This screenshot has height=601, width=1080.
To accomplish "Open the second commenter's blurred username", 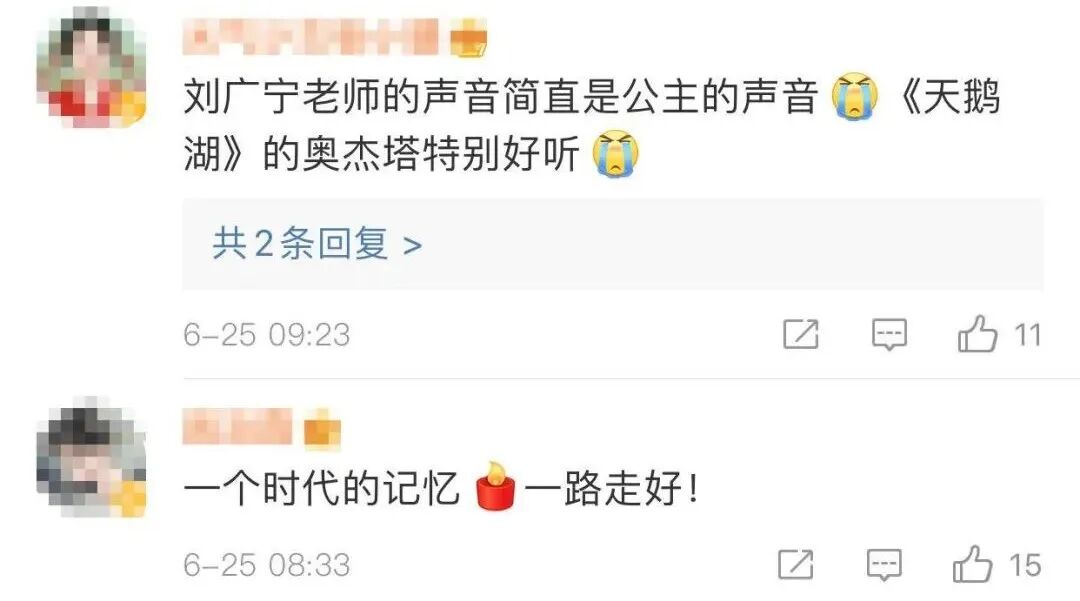I will pos(238,426).
